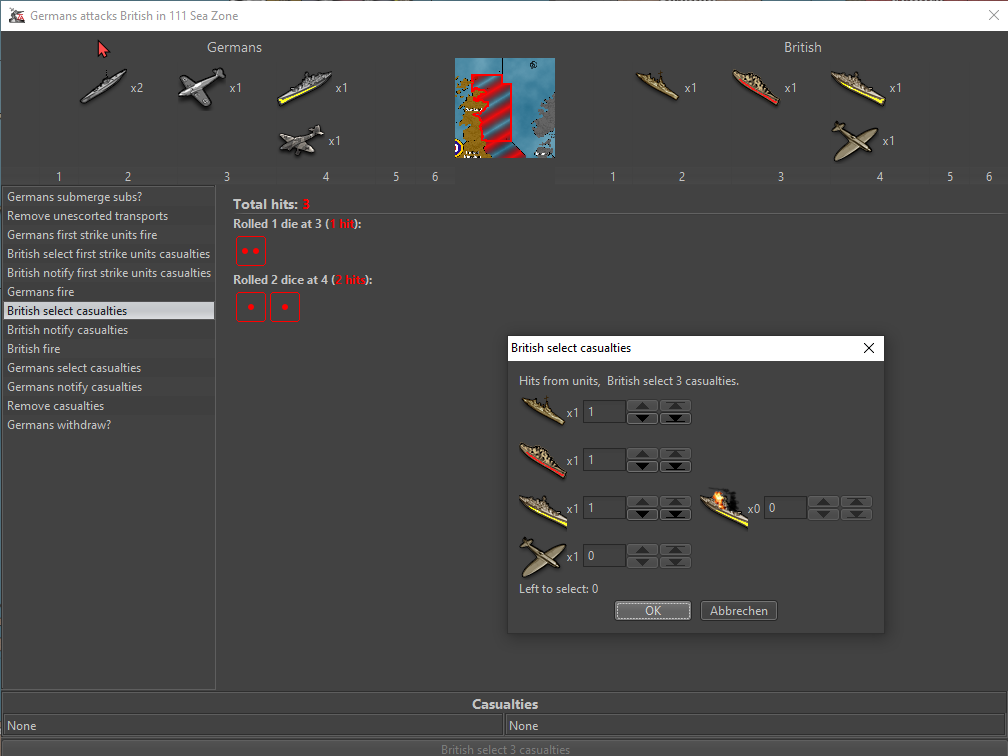Click the 111 Sea Zone map thumbnail

click(x=505, y=107)
